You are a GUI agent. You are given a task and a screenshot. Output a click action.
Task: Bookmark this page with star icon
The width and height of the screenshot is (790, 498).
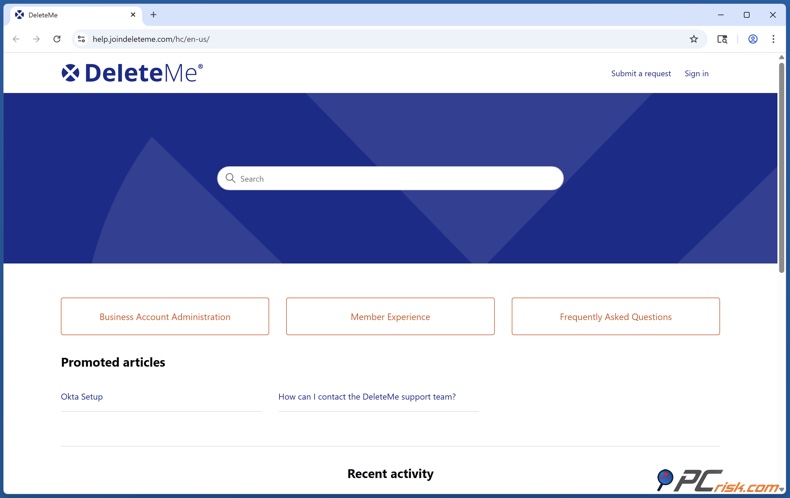tap(693, 39)
